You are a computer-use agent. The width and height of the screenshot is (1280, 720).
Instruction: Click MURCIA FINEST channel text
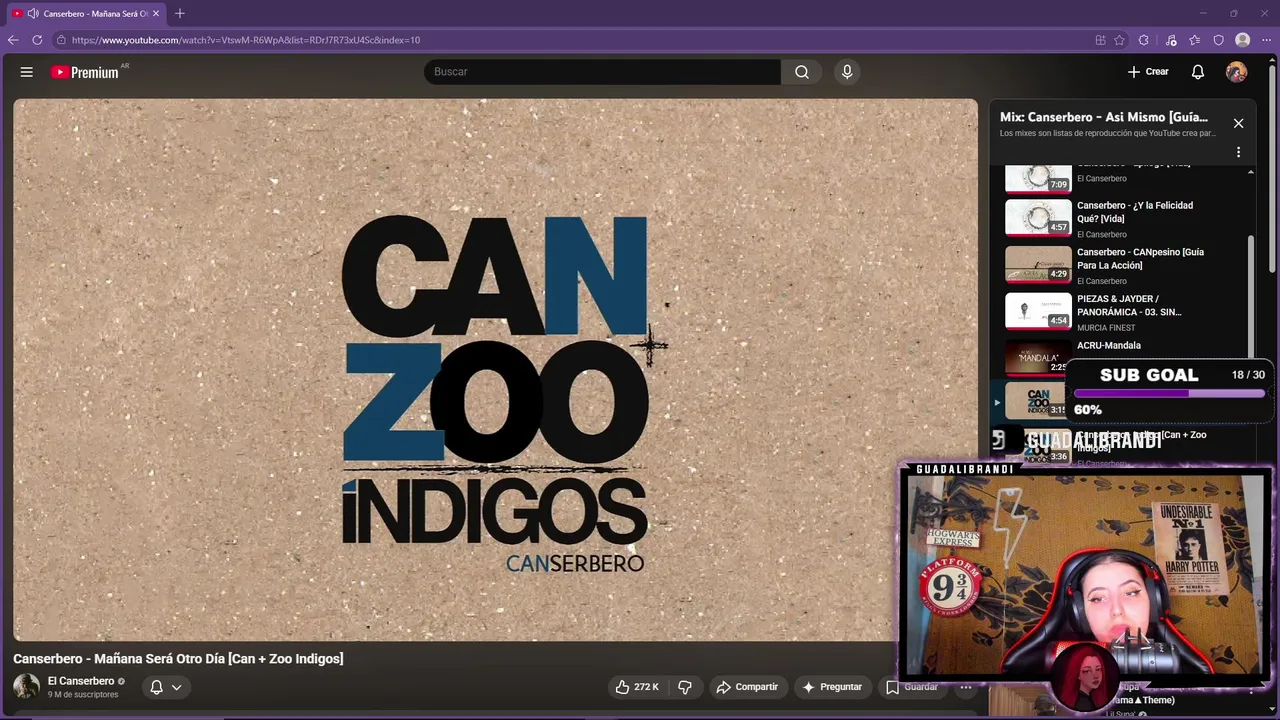pyautogui.click(x=1106, y=328)
